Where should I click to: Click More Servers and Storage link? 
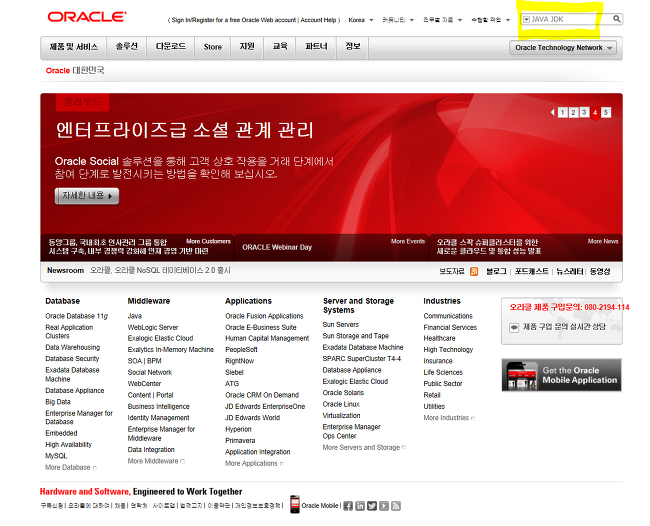point(364,448)
